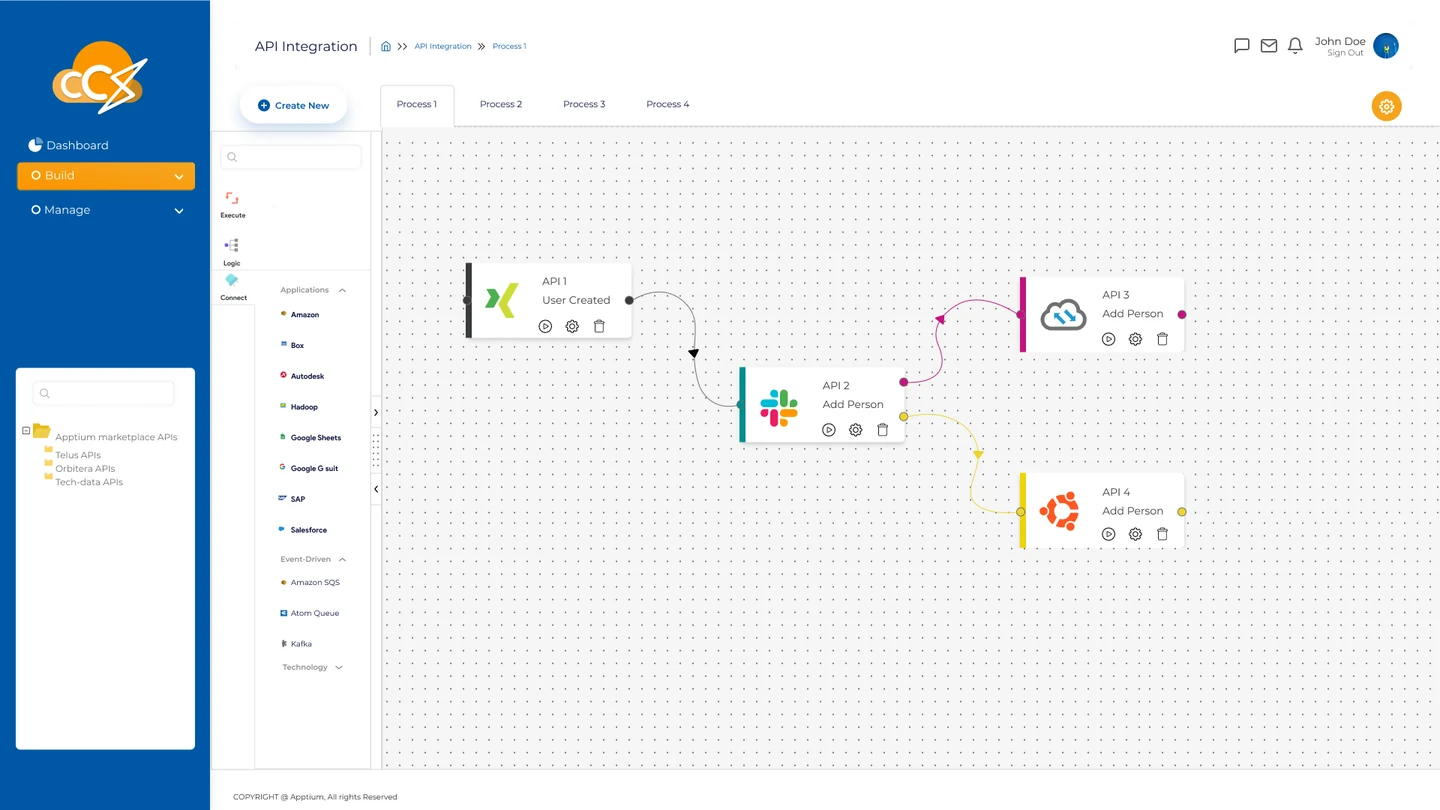Open the mail envelope icon
This screenshot has width=1440, height=810.
(x=1269, y=46)
